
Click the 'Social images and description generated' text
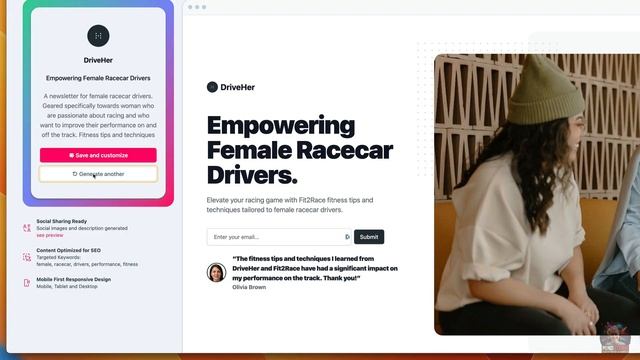pyautogui.click(x=82, y=228)
